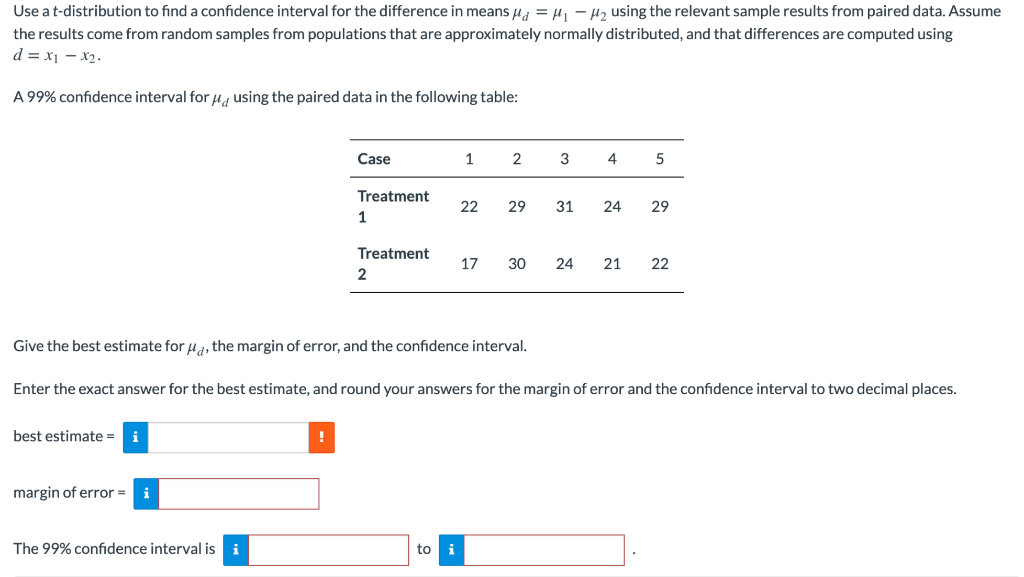Select the text 'best estimate ='
This screenshot has width=1024, height=577.
(62, 436)
